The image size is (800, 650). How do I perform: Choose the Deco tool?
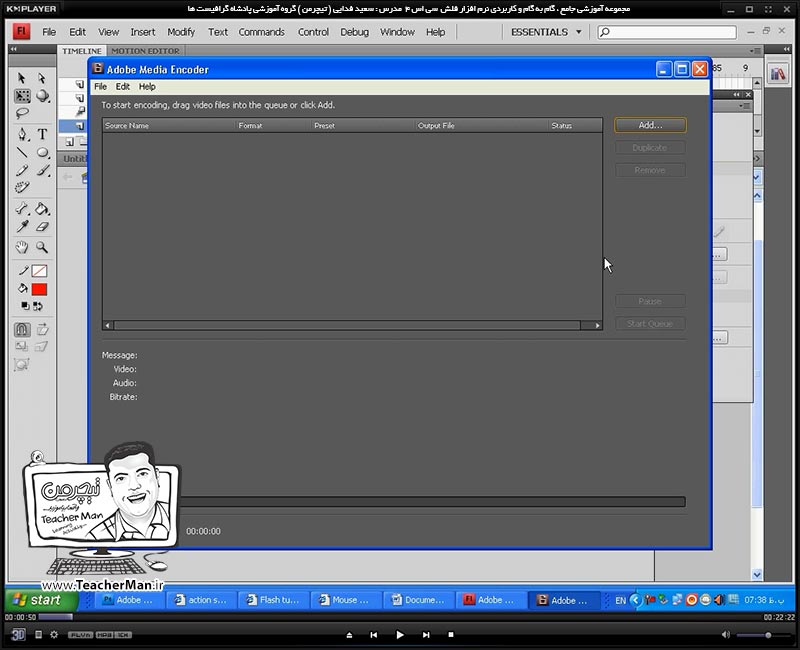[22, 188]
